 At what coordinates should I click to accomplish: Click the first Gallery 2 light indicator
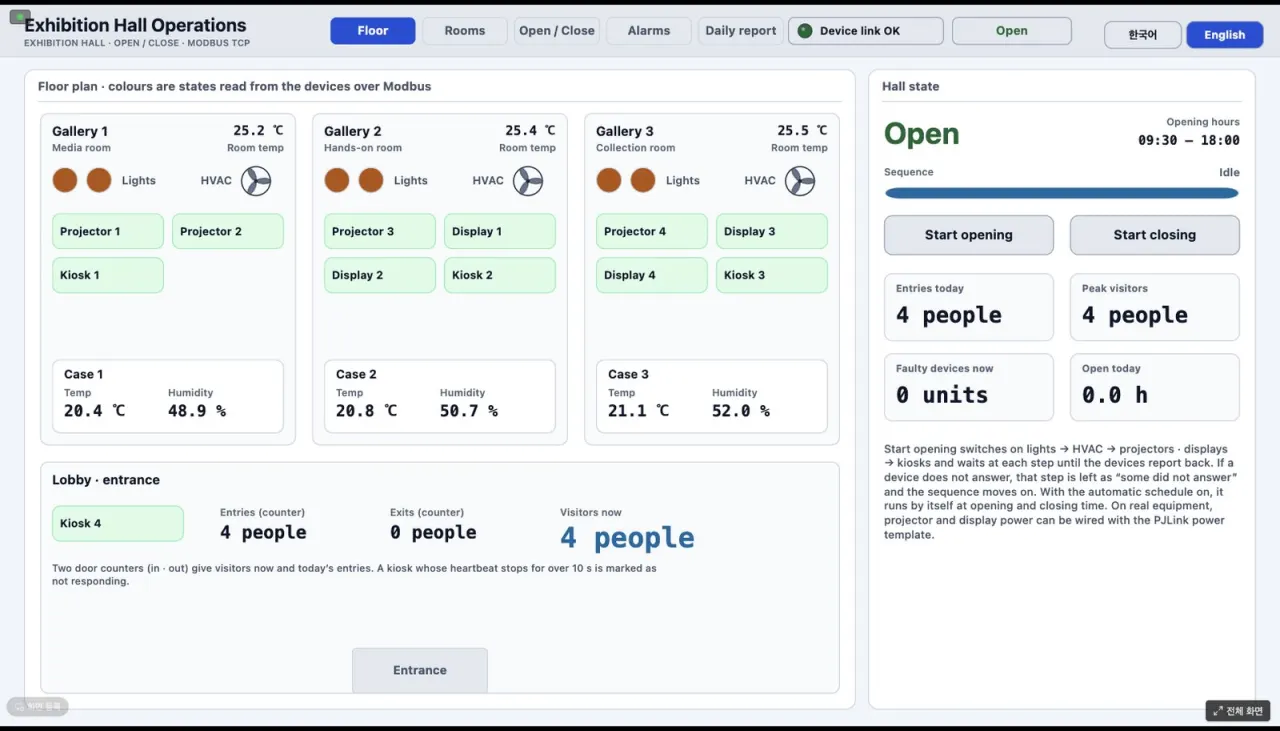(337, 180)
